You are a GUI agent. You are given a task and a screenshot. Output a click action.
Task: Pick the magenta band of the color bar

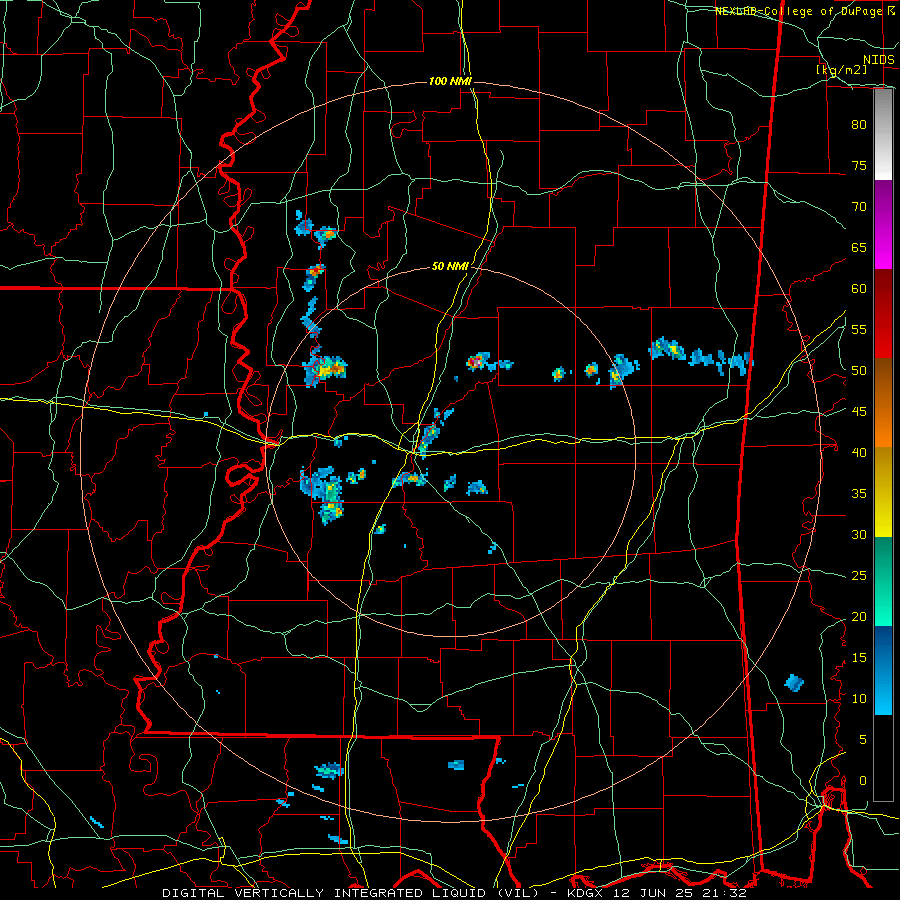coord(883,249)
